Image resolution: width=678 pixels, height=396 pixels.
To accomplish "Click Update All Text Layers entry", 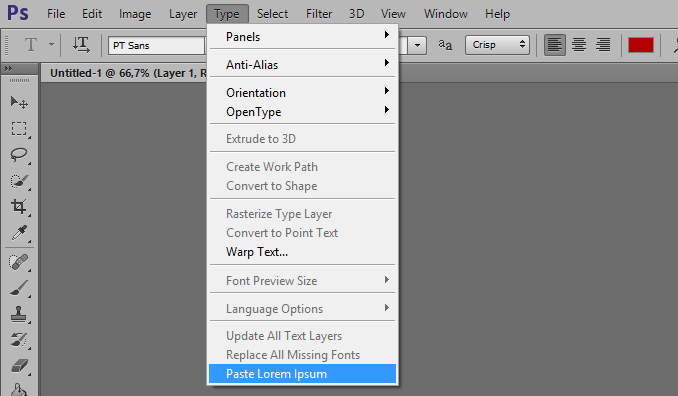I will pyautogui.click(x=303, y=336).
